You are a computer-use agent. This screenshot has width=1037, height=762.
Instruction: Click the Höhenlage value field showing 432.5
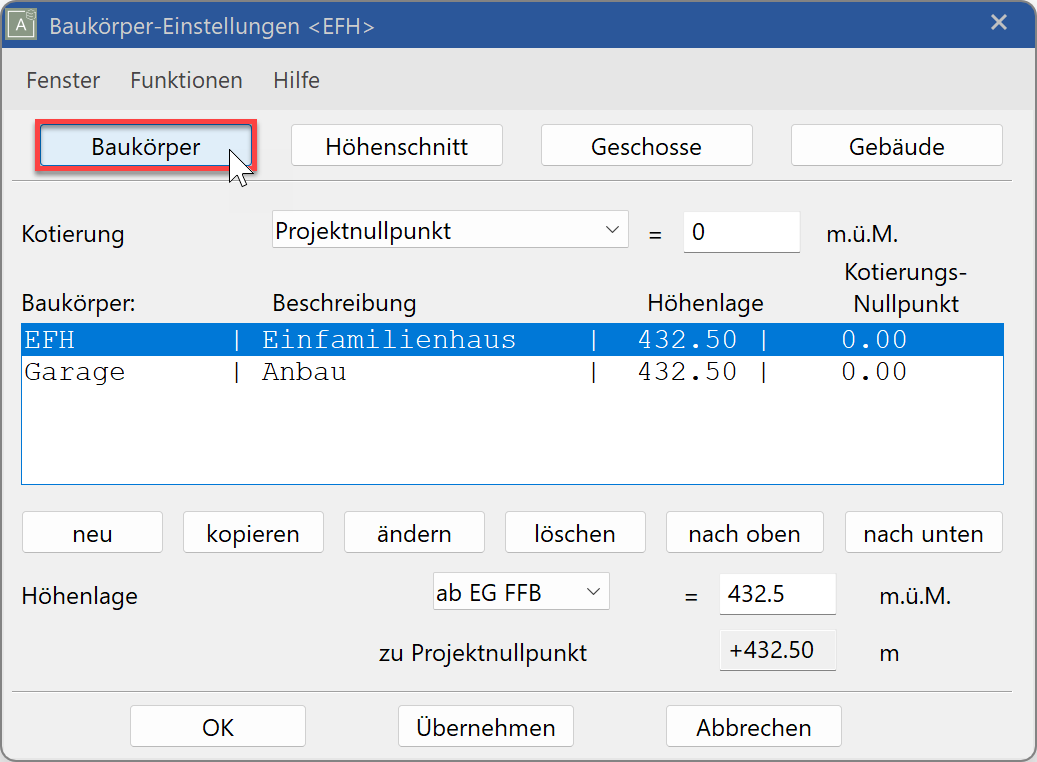pos(778,594)
